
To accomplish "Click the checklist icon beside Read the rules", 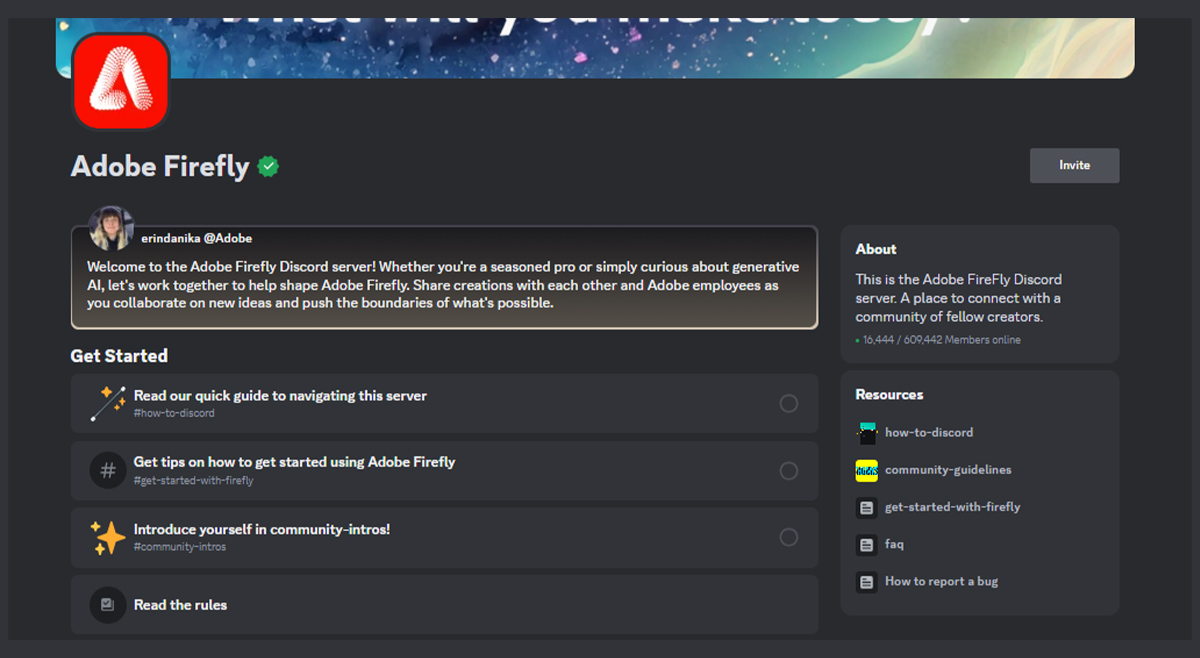I will (x=107, y=604).
